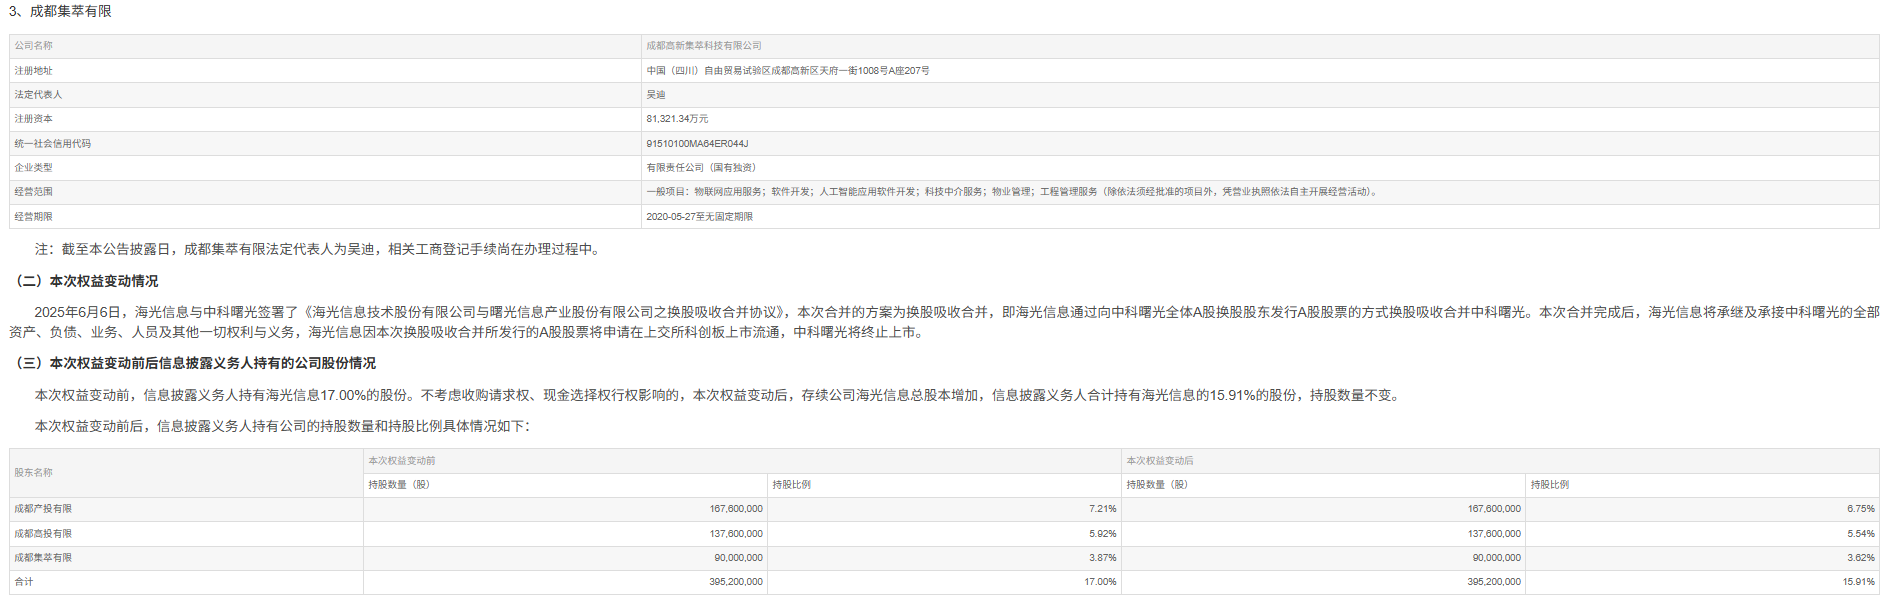Click the "本次权益变动后" table header cell
Screen dimensions: 1892x604
1500,461
